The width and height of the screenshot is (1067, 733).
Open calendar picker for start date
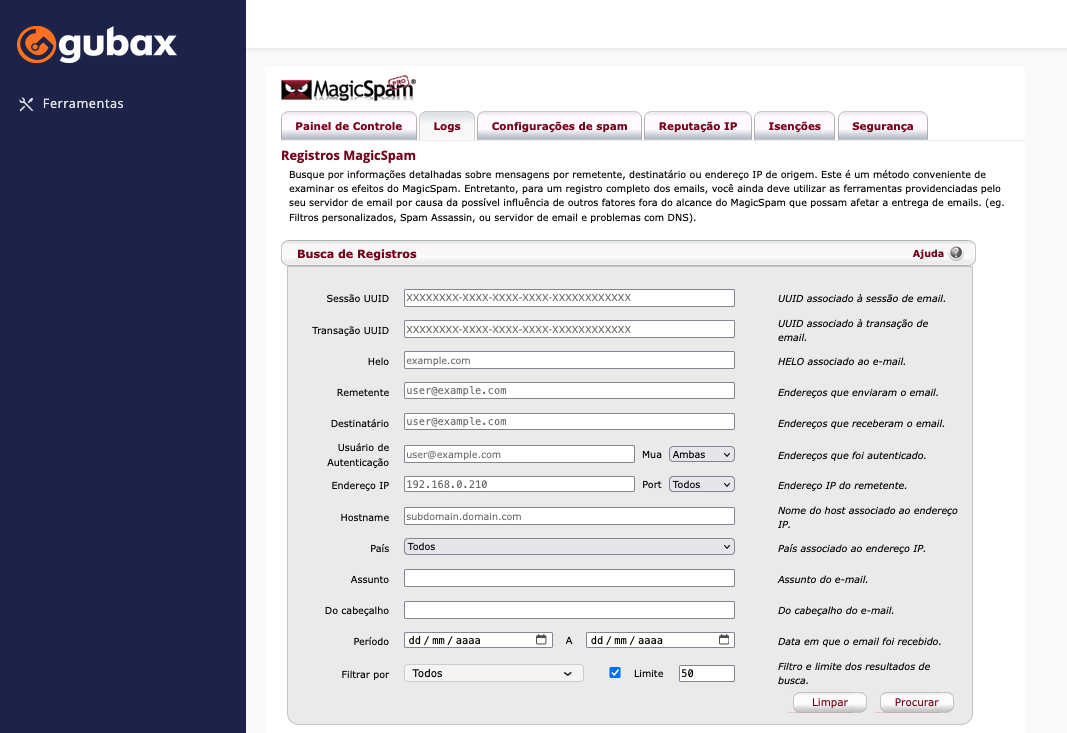point(541,640)
